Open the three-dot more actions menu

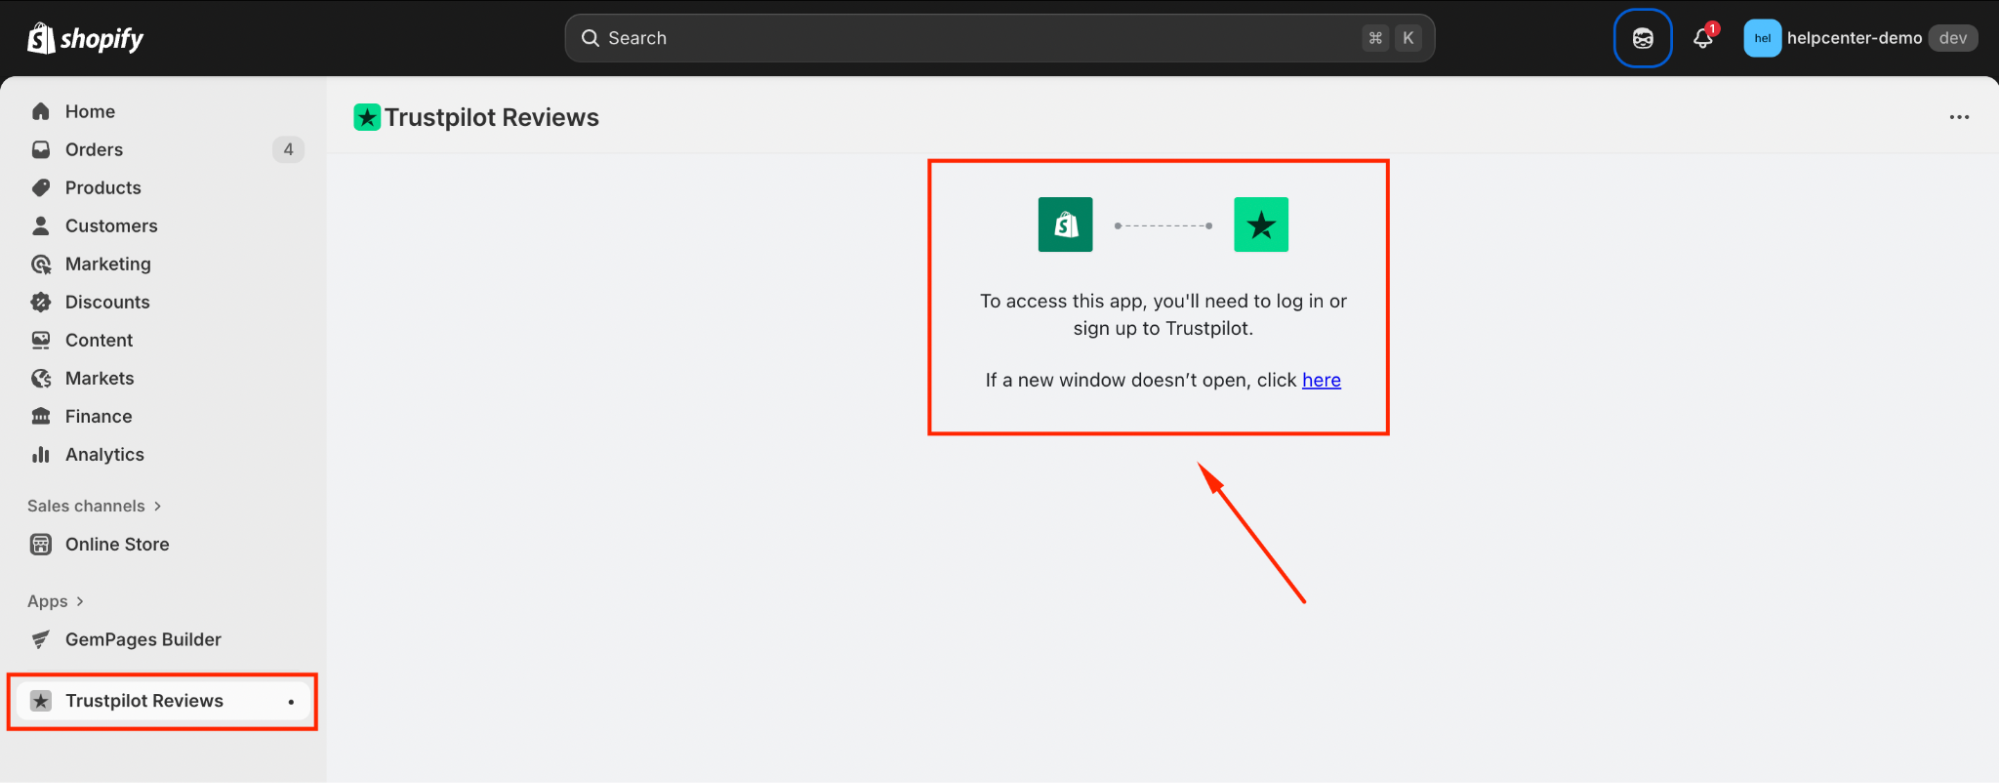pyautogui.click(x=1958, y=117)
